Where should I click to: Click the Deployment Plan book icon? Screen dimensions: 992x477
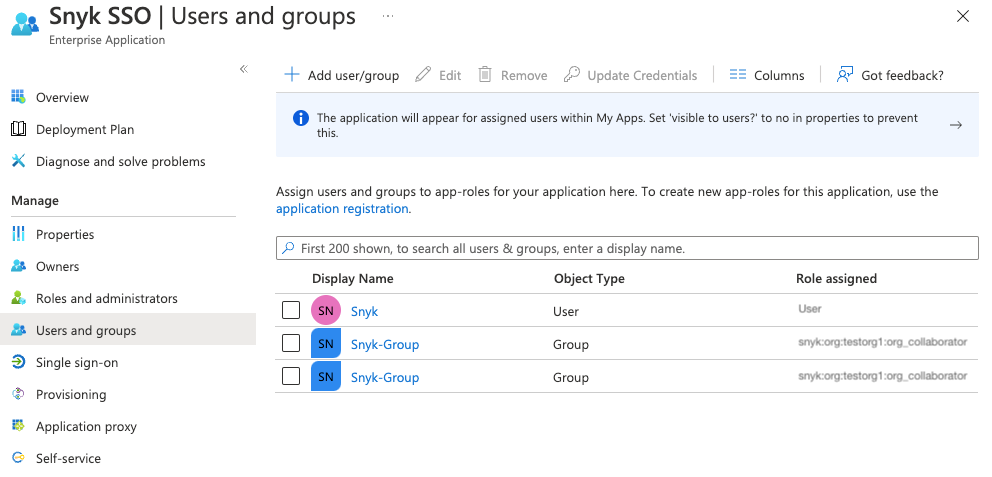[18, 129]
